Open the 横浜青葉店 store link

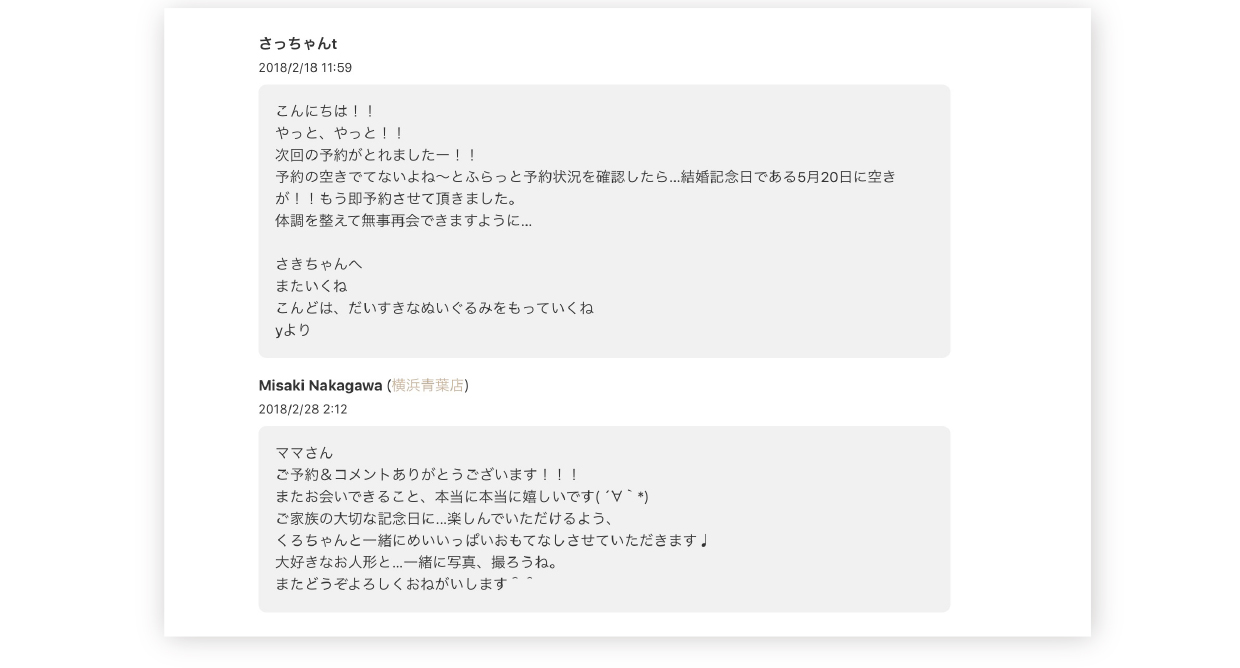tap(428, 385)
